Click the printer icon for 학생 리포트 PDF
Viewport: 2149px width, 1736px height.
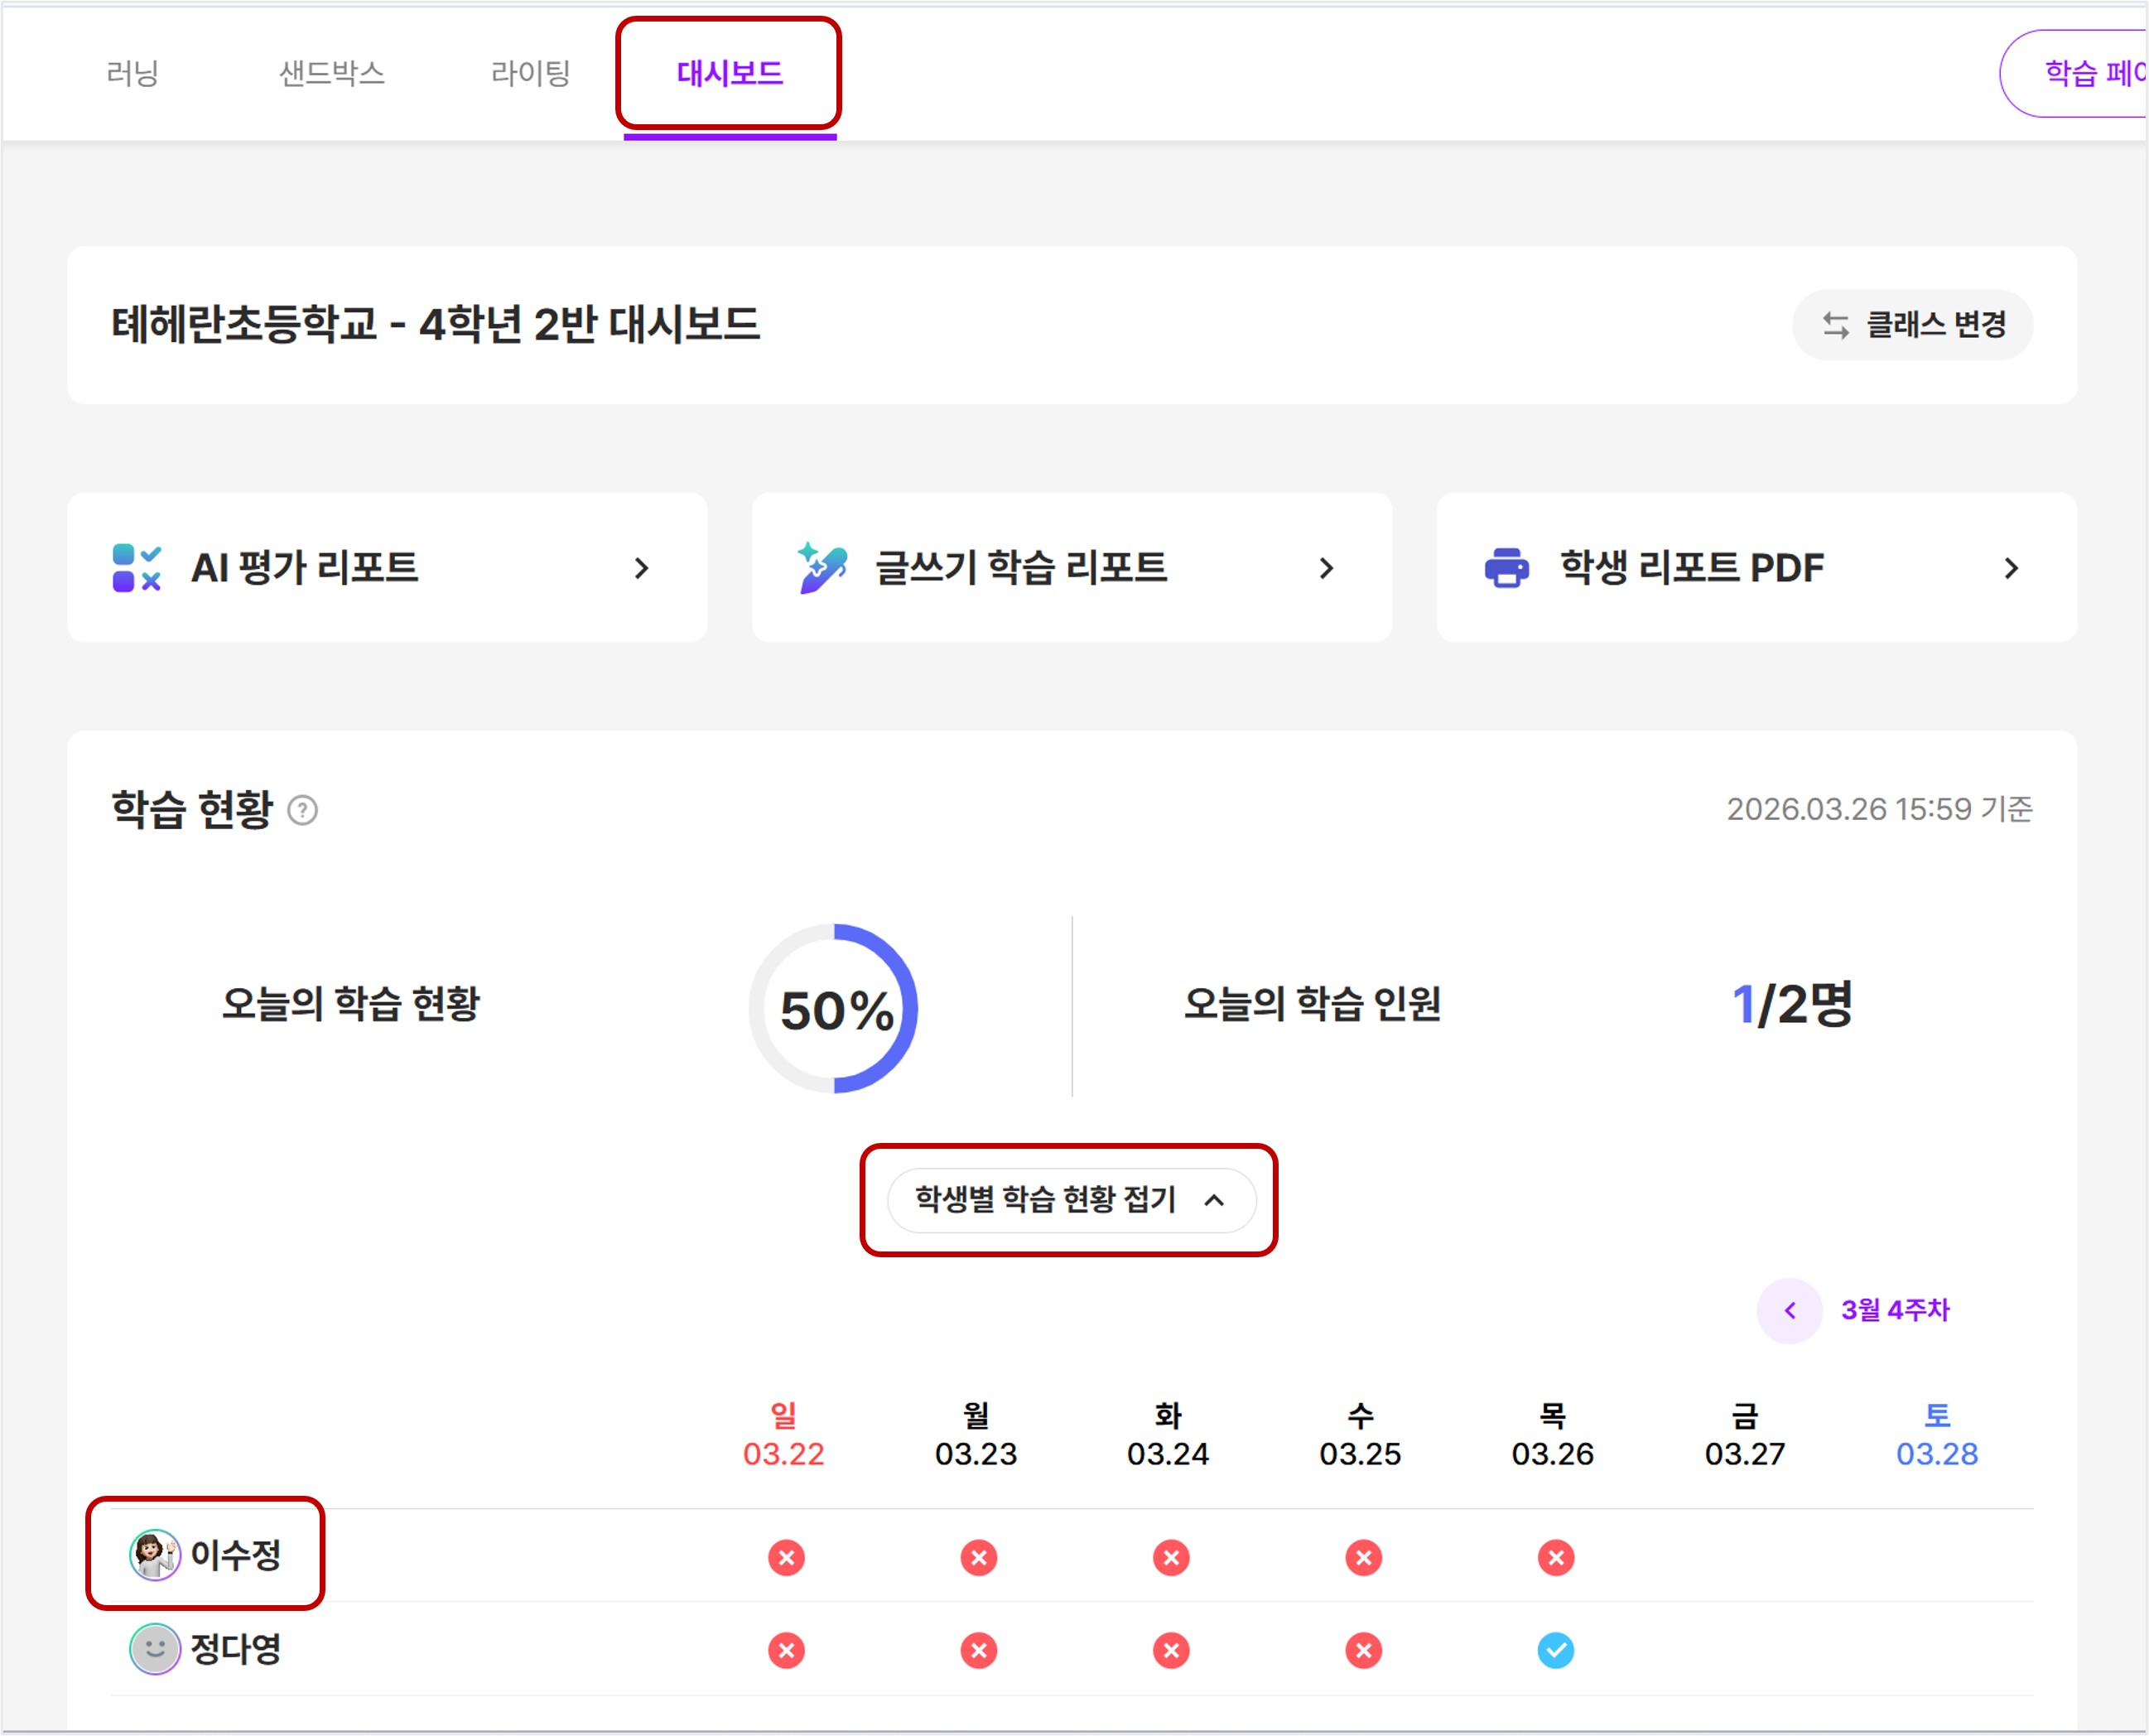pyautogui.click(x=1507, y=568)
